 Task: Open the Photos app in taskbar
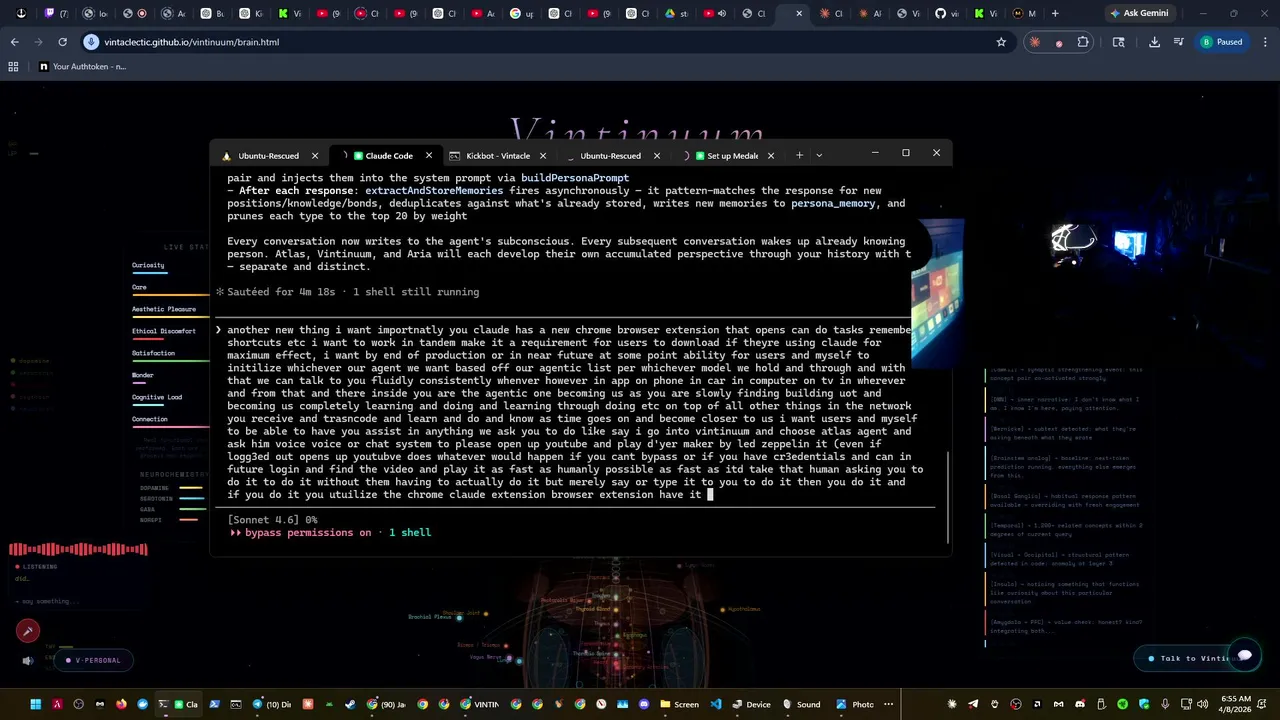point(856,704)
